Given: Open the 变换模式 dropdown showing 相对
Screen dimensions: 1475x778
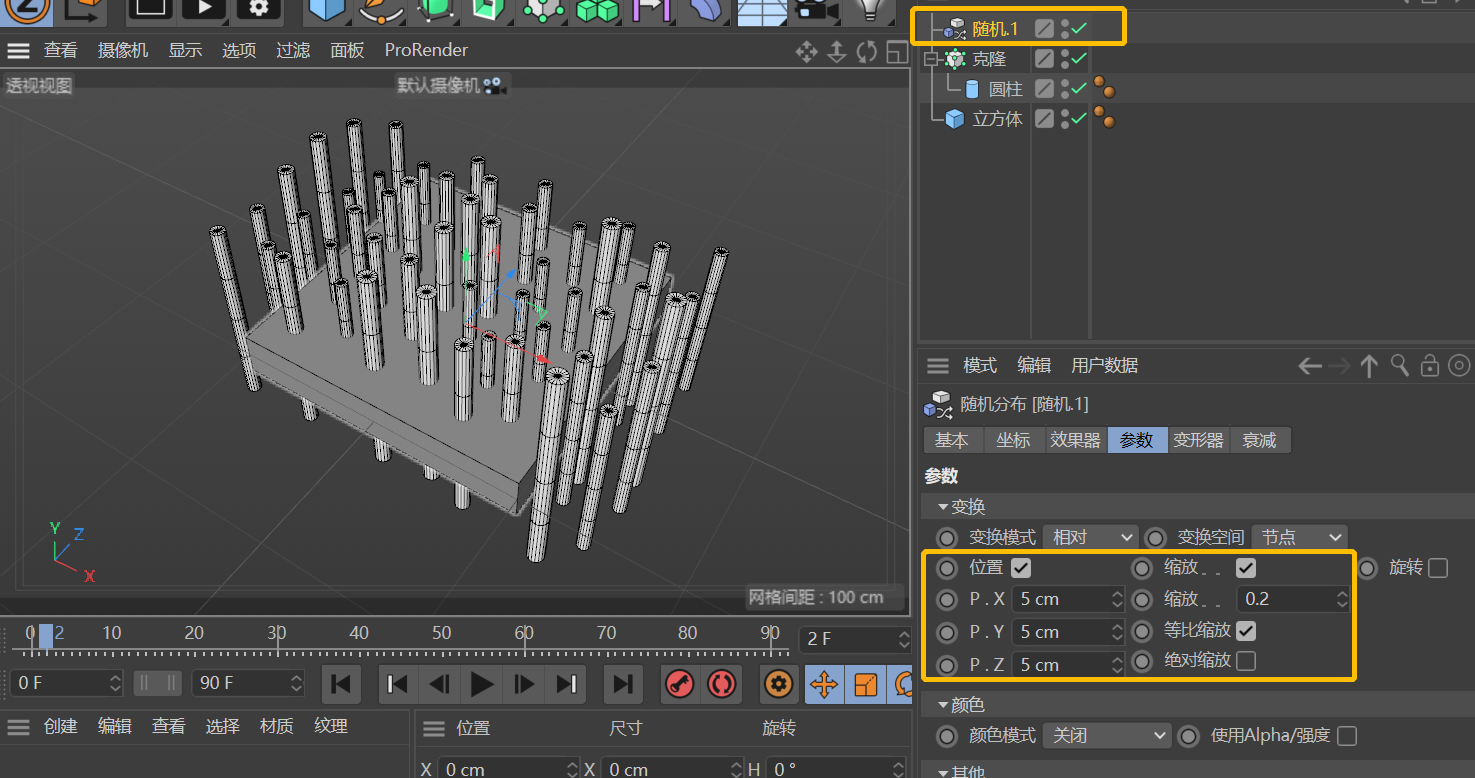Looking at the screenshot, I should (1090, 537).
